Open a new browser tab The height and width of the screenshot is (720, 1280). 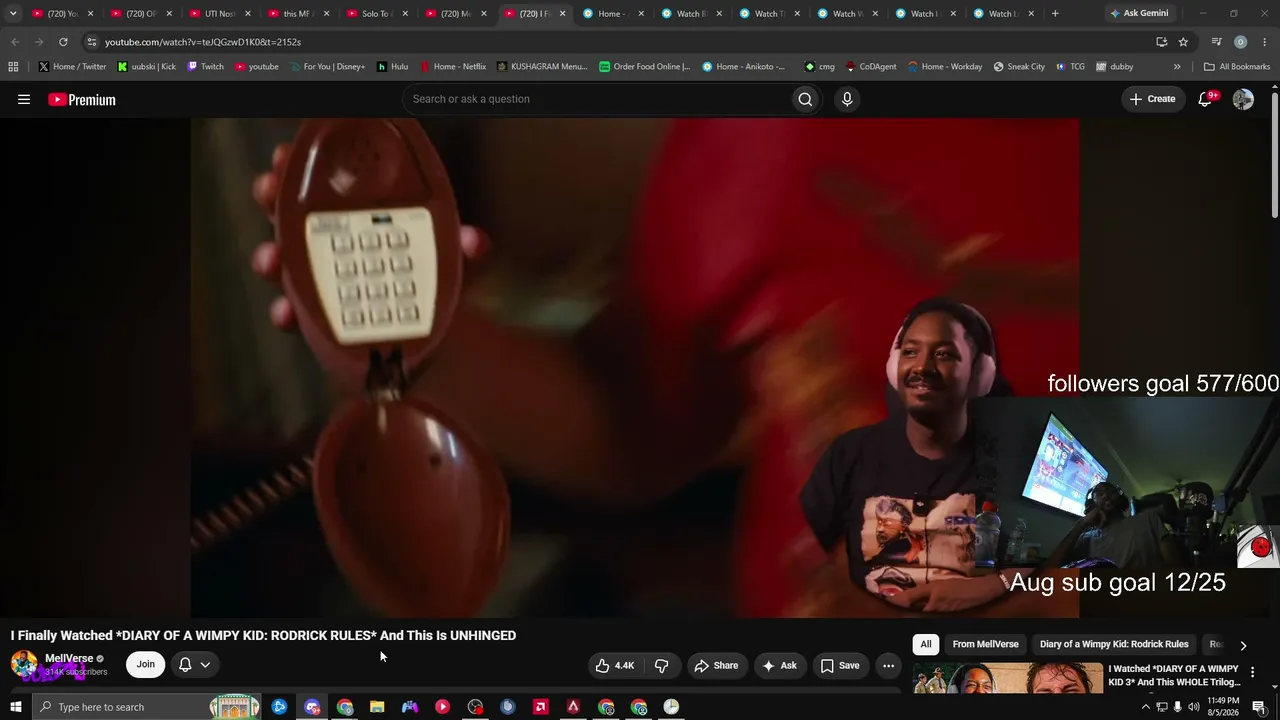click(x=1055, y=14)
